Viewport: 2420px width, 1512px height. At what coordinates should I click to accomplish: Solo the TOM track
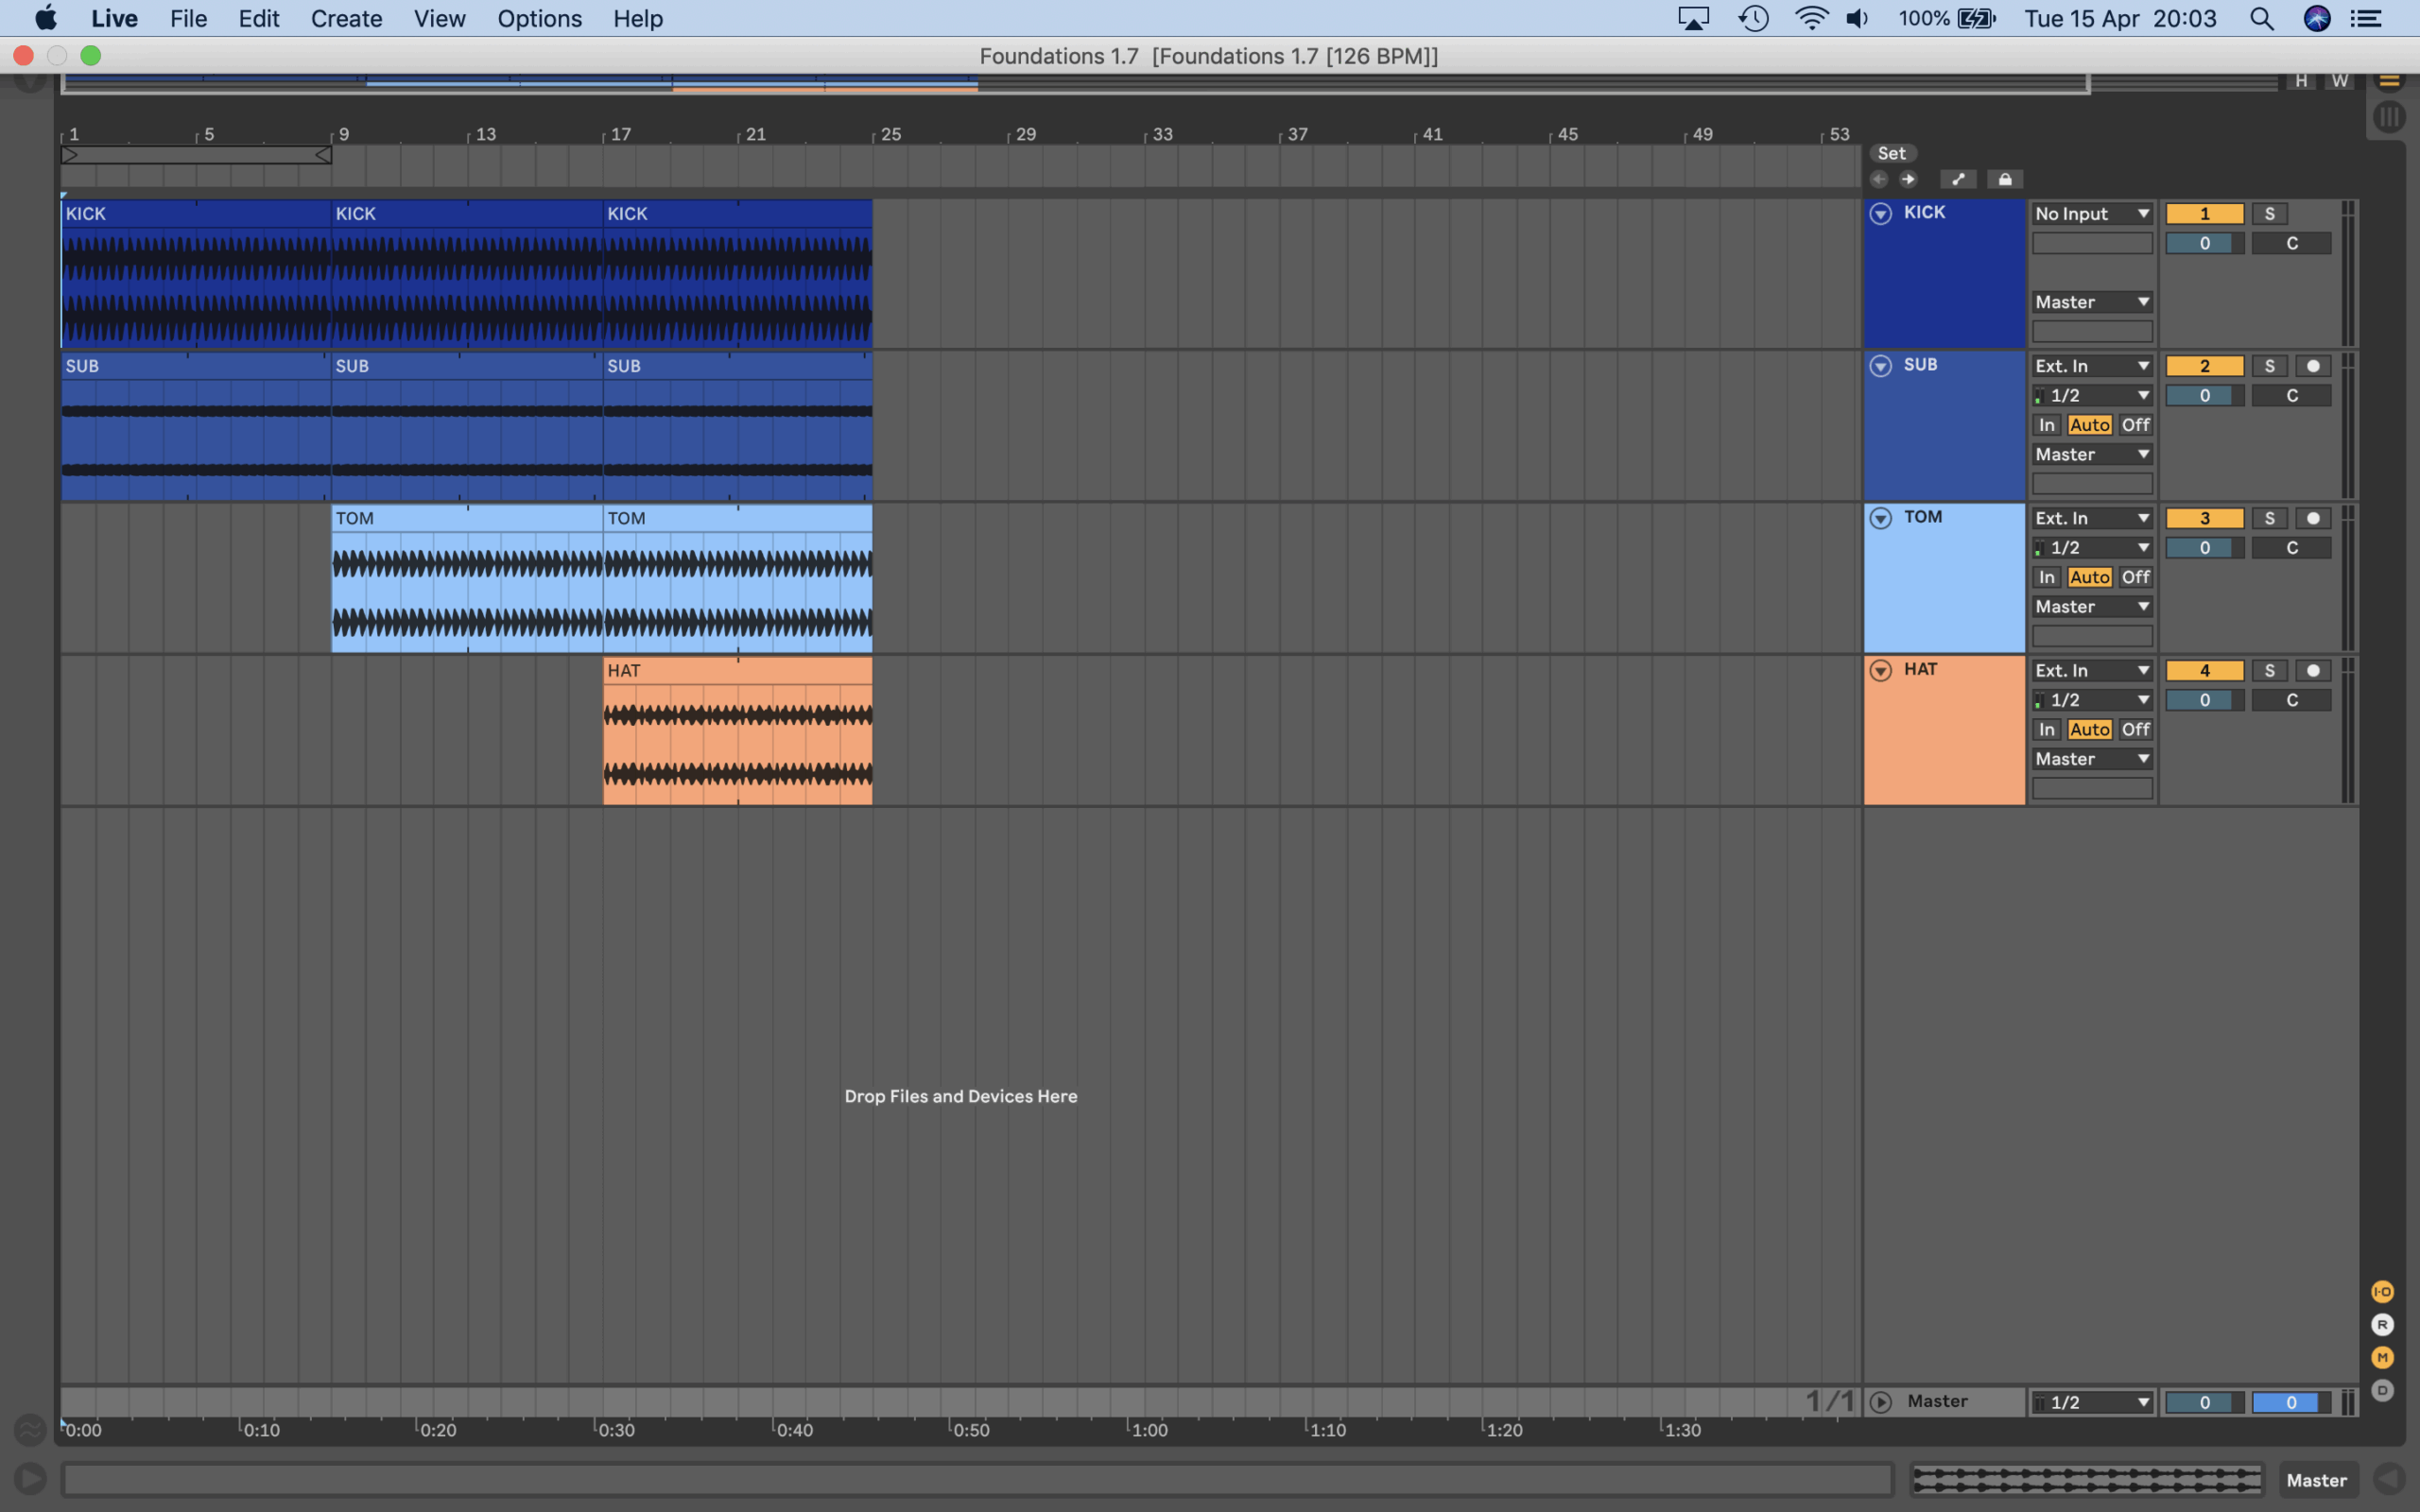2269,519
